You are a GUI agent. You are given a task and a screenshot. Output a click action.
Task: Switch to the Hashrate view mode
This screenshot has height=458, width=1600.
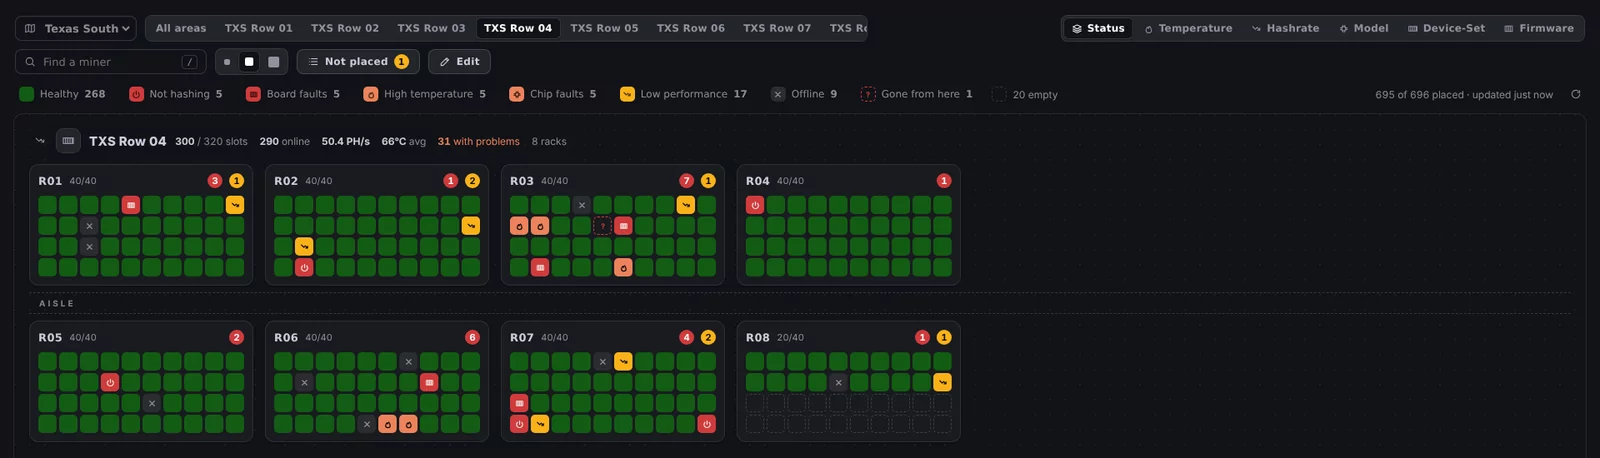click(x=1285, y=28)
